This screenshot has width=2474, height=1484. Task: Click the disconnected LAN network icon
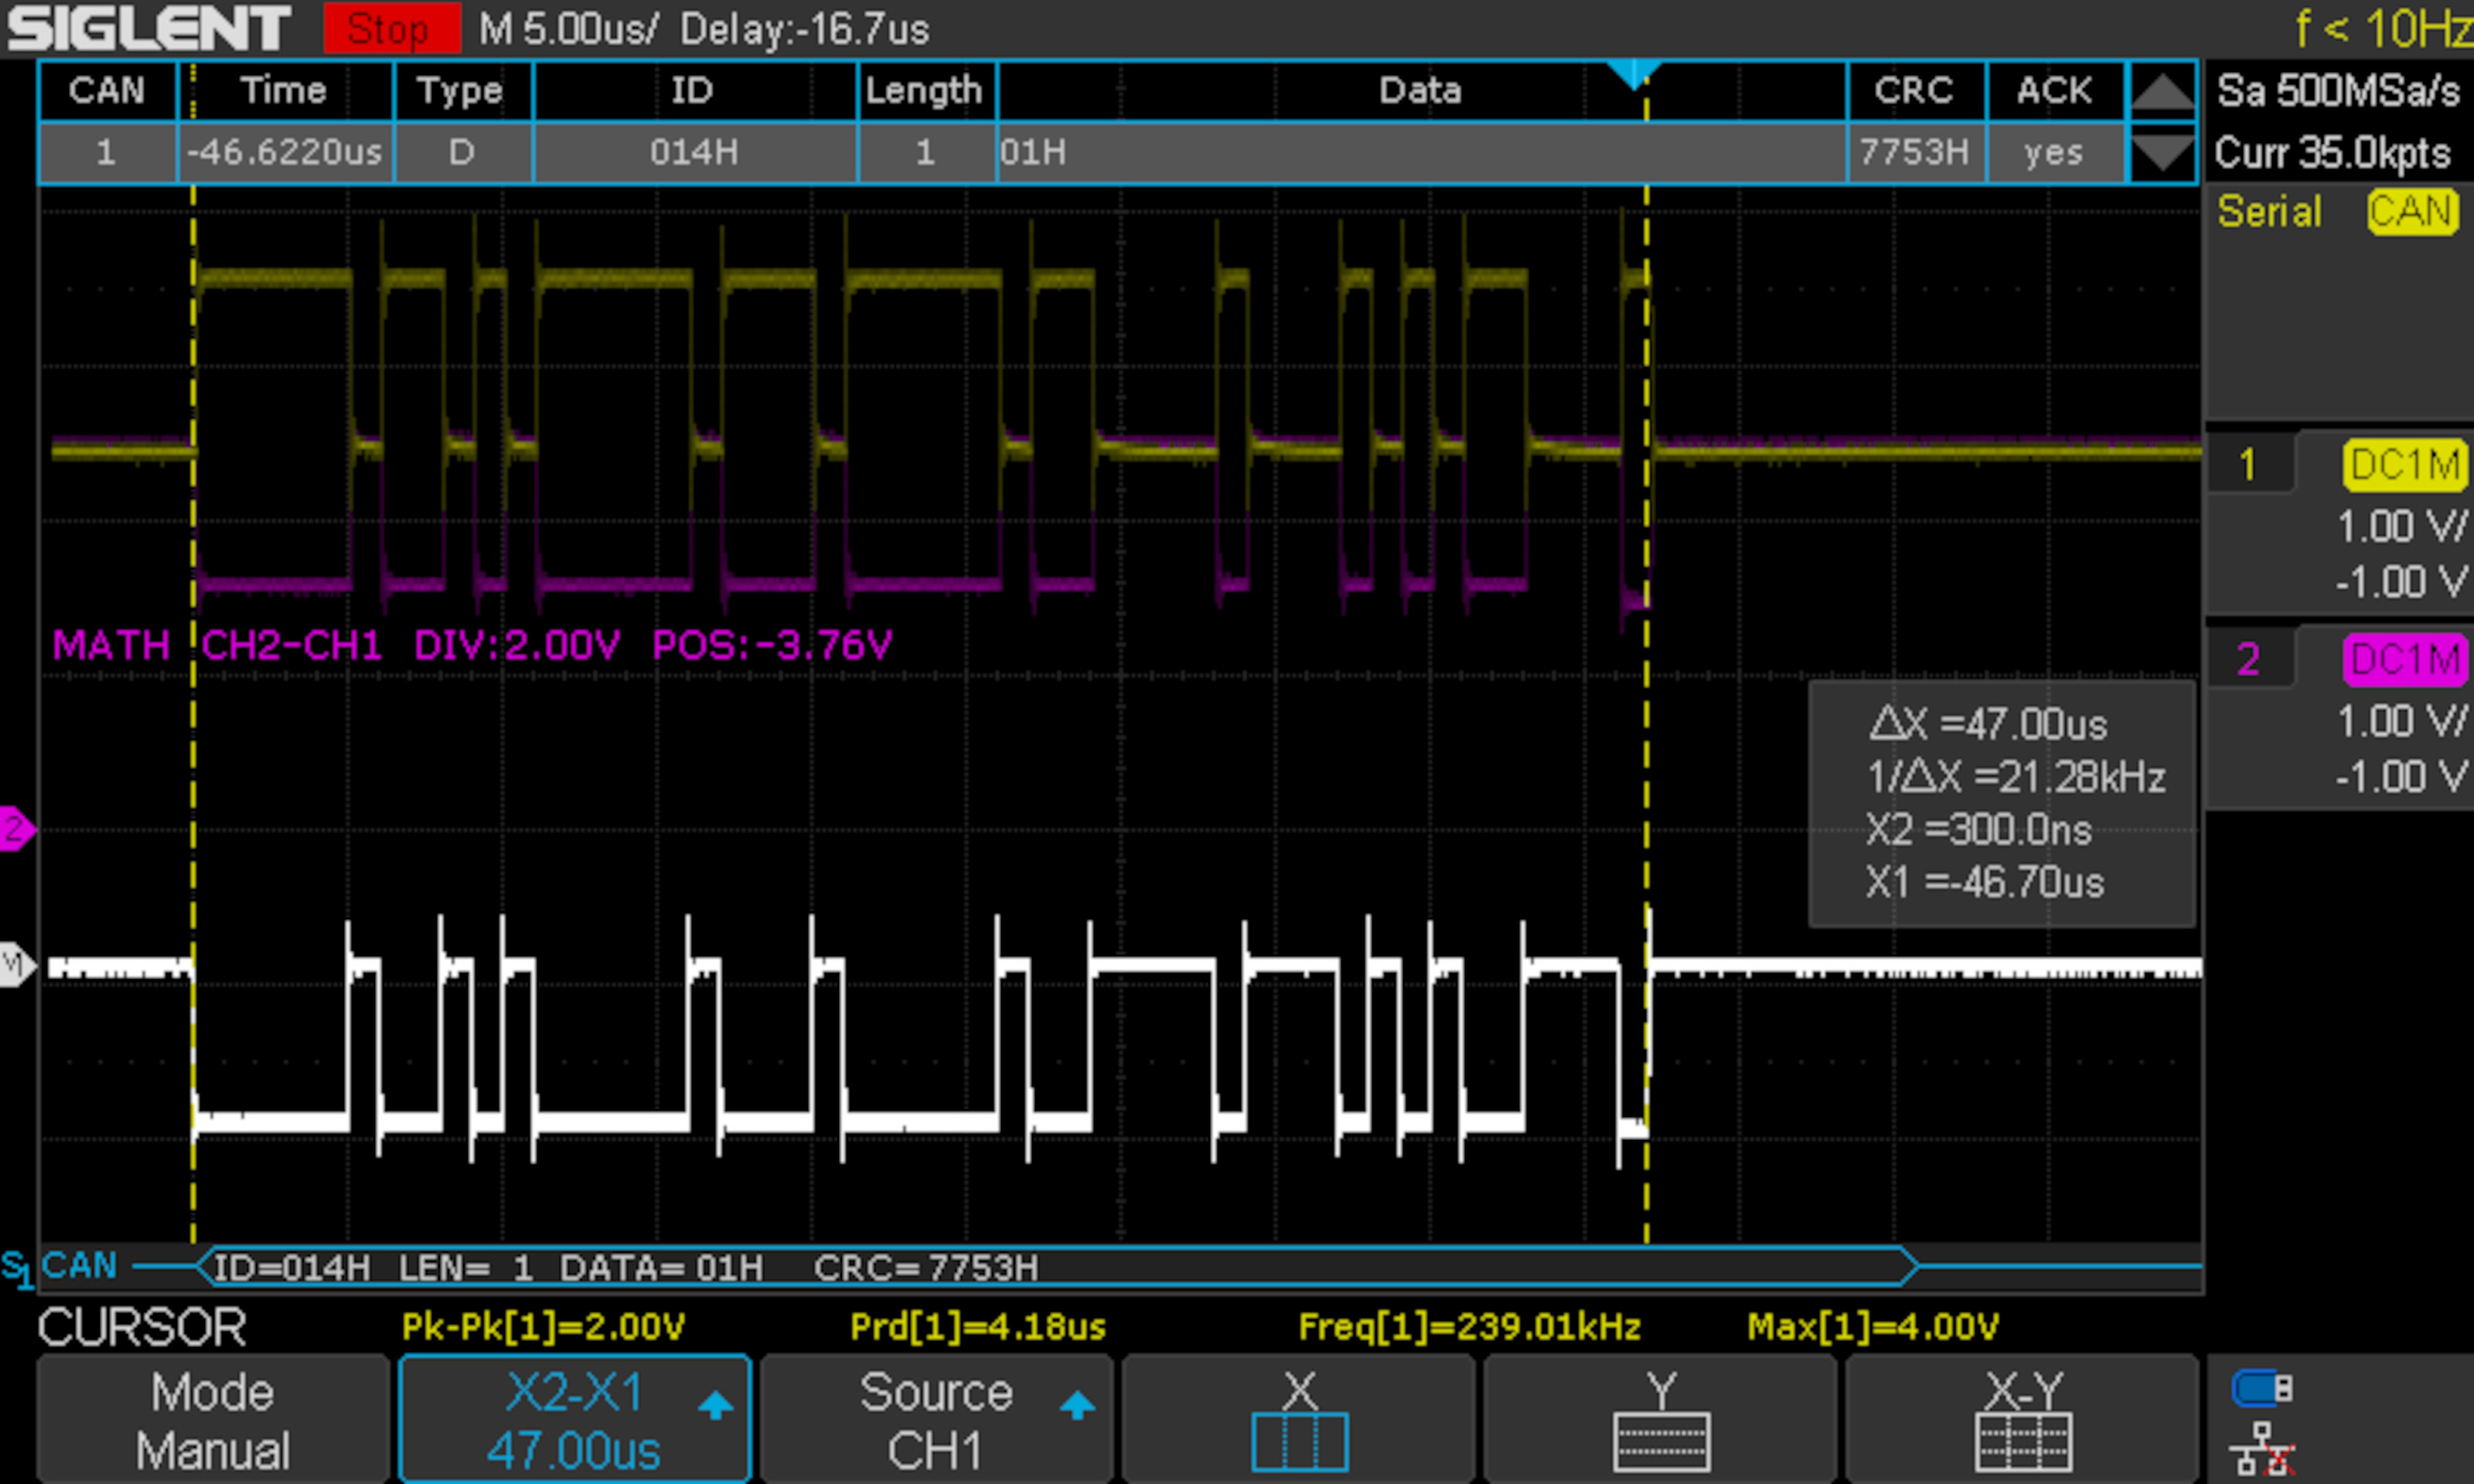tap(2262, 1449)
